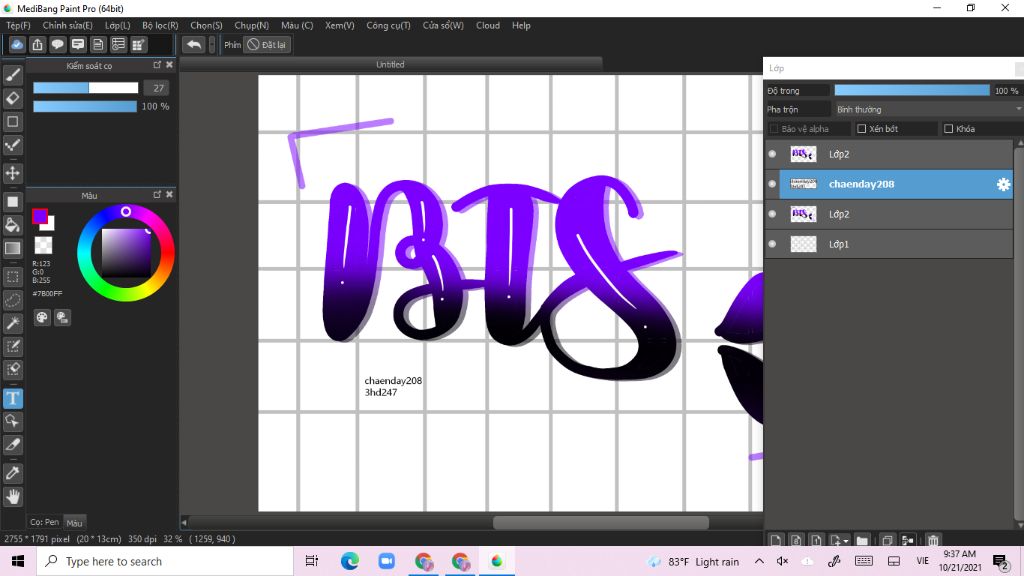The height and width of the screenshot is (576, 1024).
Task: Click the Đặt lại reset button
Action: coord(267,44)
